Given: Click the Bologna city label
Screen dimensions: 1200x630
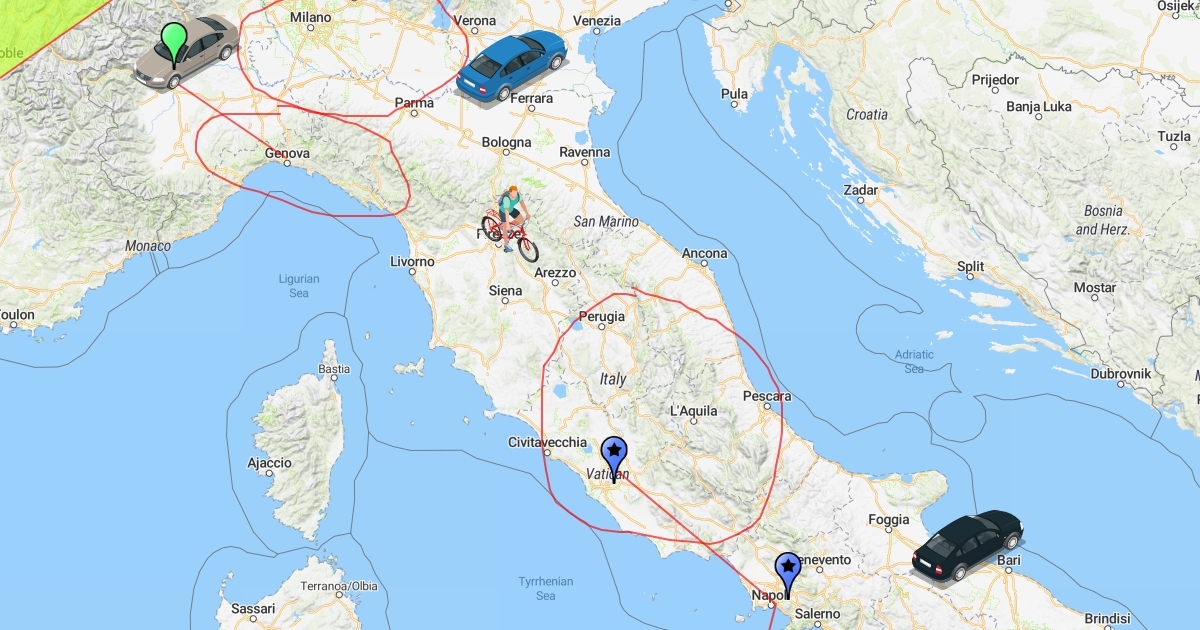Looking at the screenshot, I should [x=507, y=143].
